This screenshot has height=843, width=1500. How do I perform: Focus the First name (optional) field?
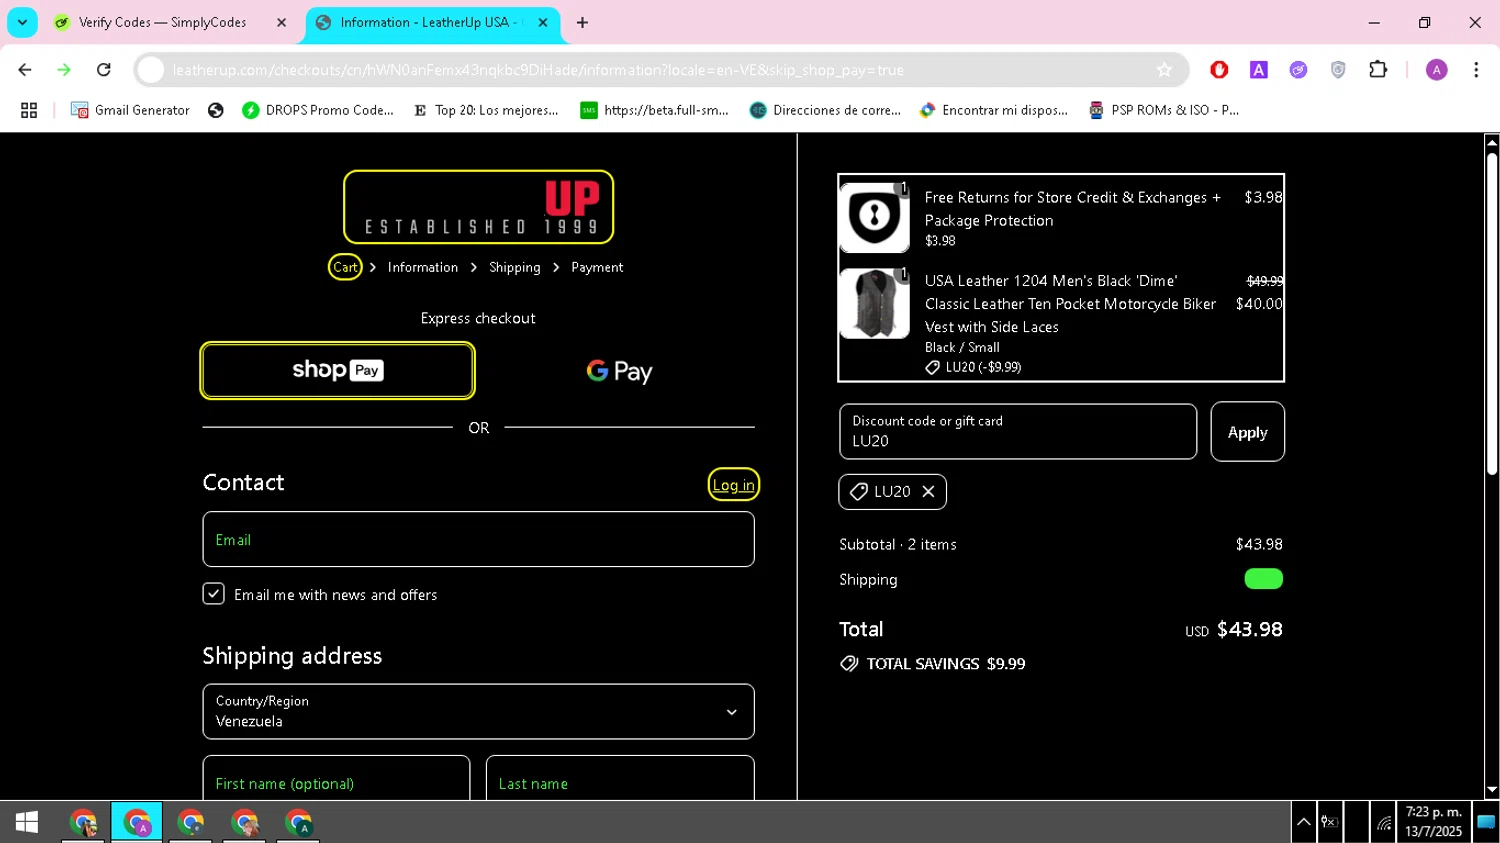coord(336,780)
